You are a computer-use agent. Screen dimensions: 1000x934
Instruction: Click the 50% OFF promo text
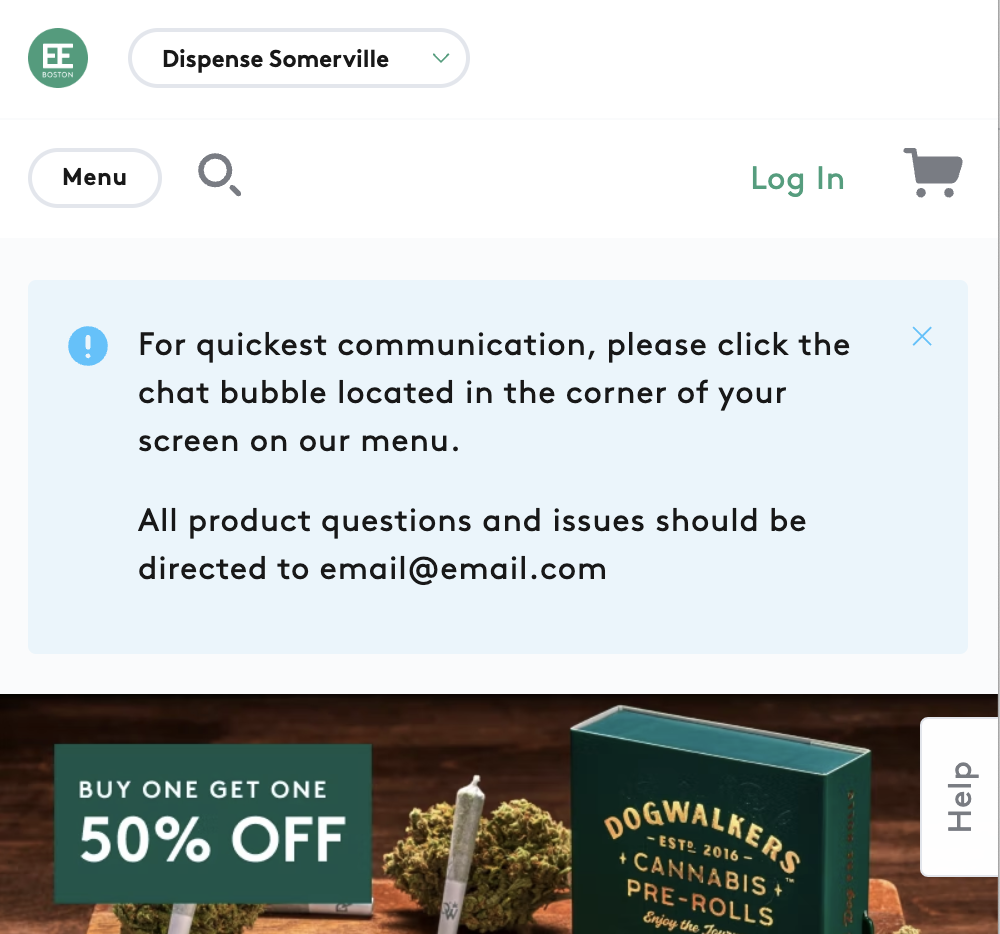click(x=212, y=840)
